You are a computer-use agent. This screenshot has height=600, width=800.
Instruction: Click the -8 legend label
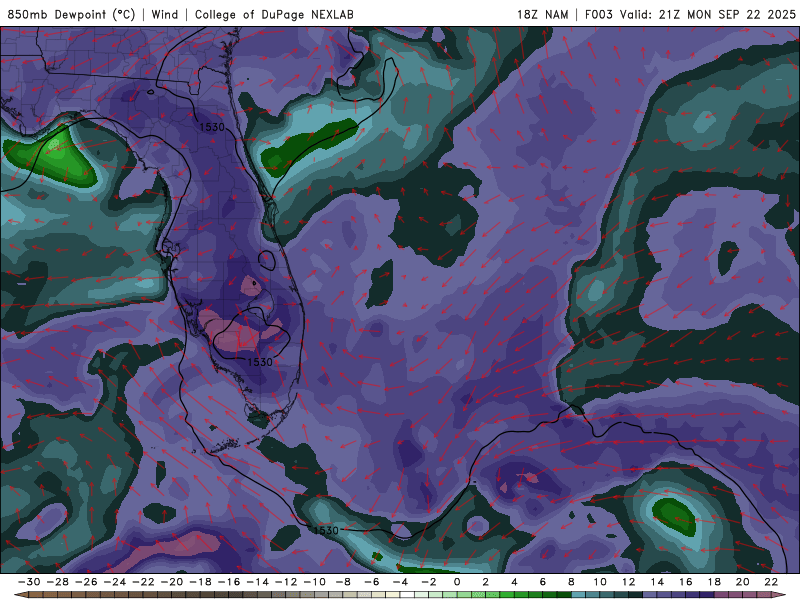tap(343, 582)
